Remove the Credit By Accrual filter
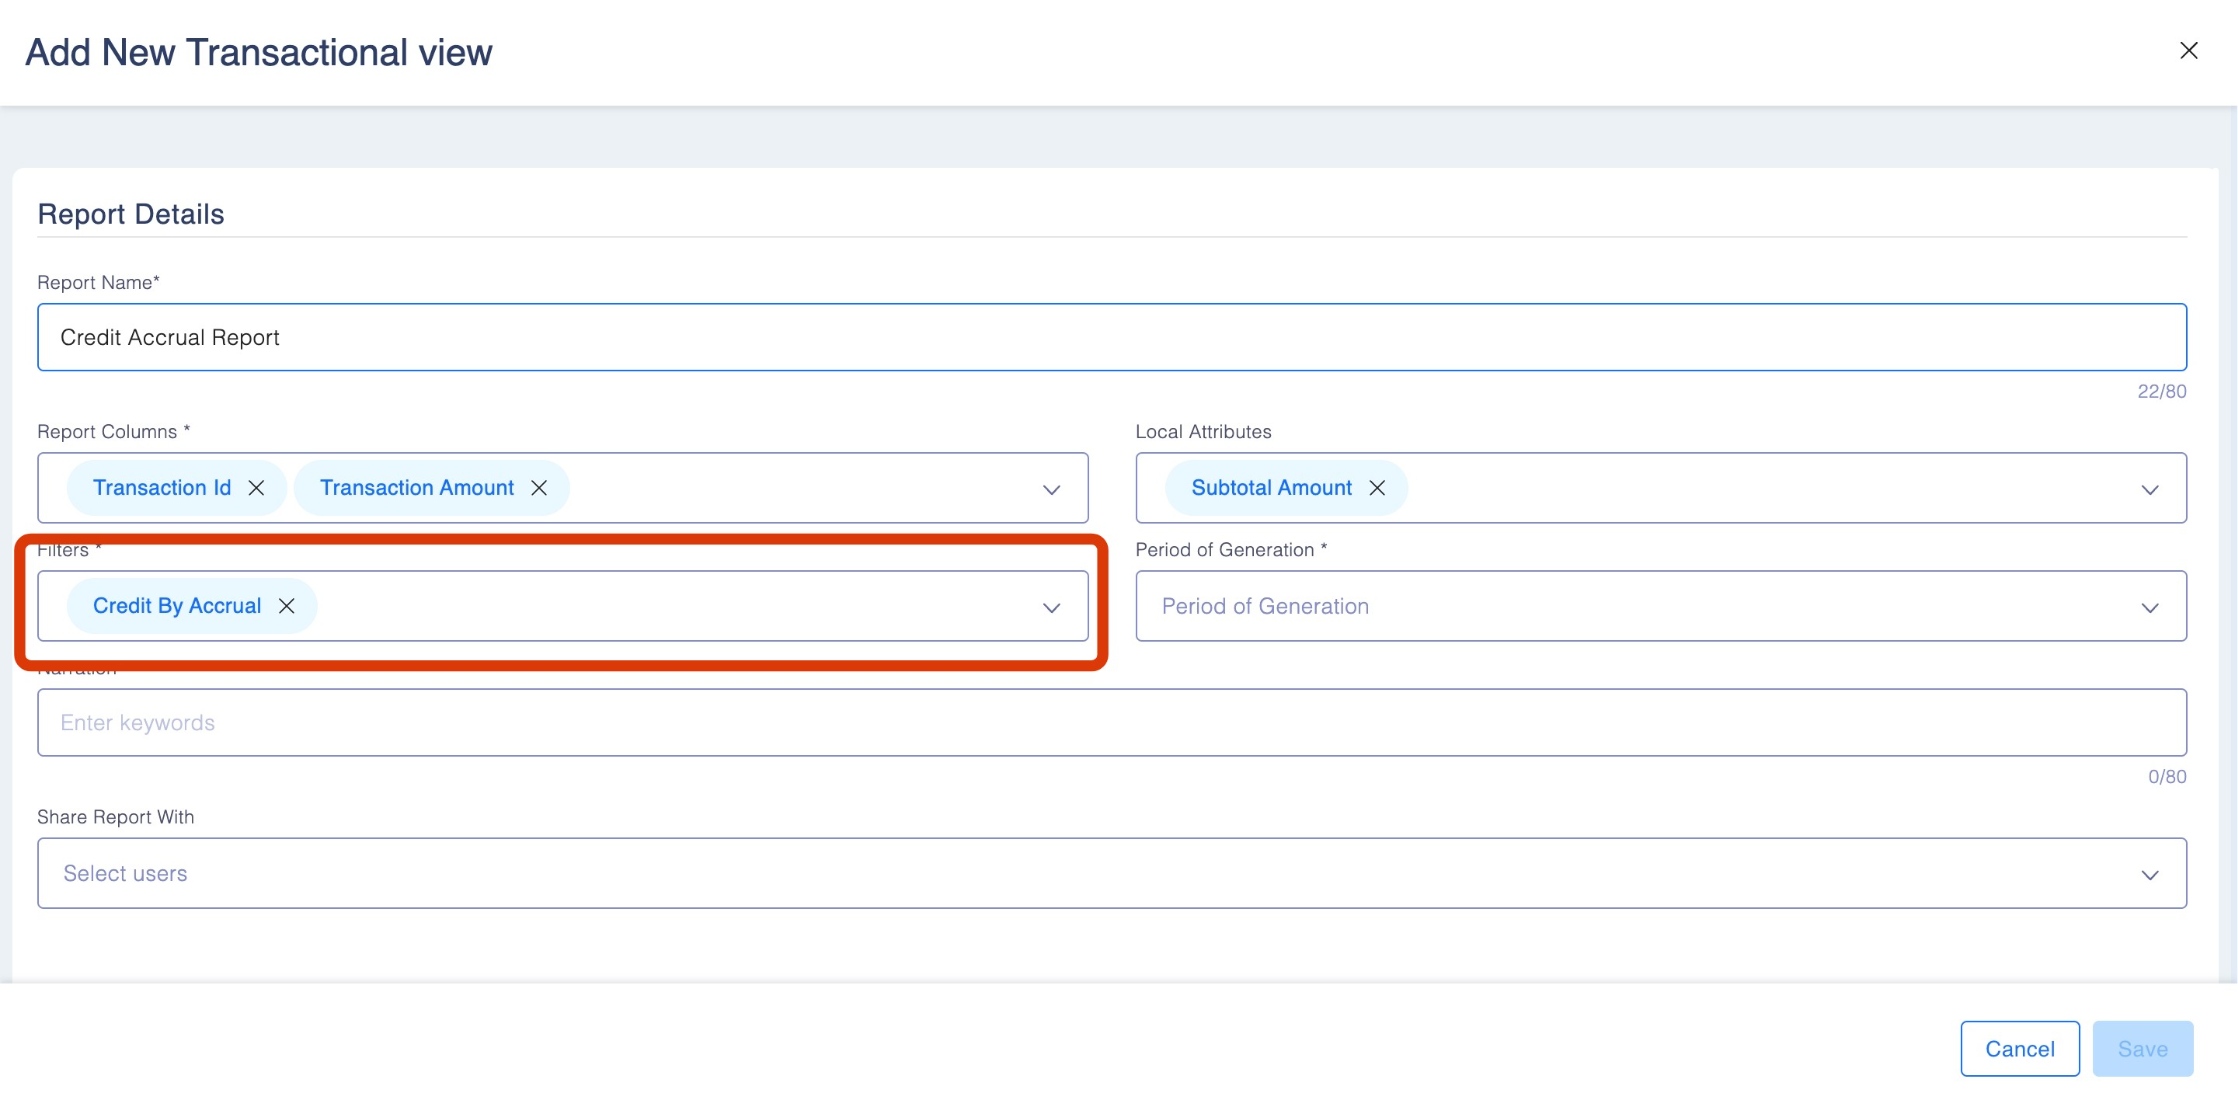This screenshot has width=2238, height=1114. 287,606
